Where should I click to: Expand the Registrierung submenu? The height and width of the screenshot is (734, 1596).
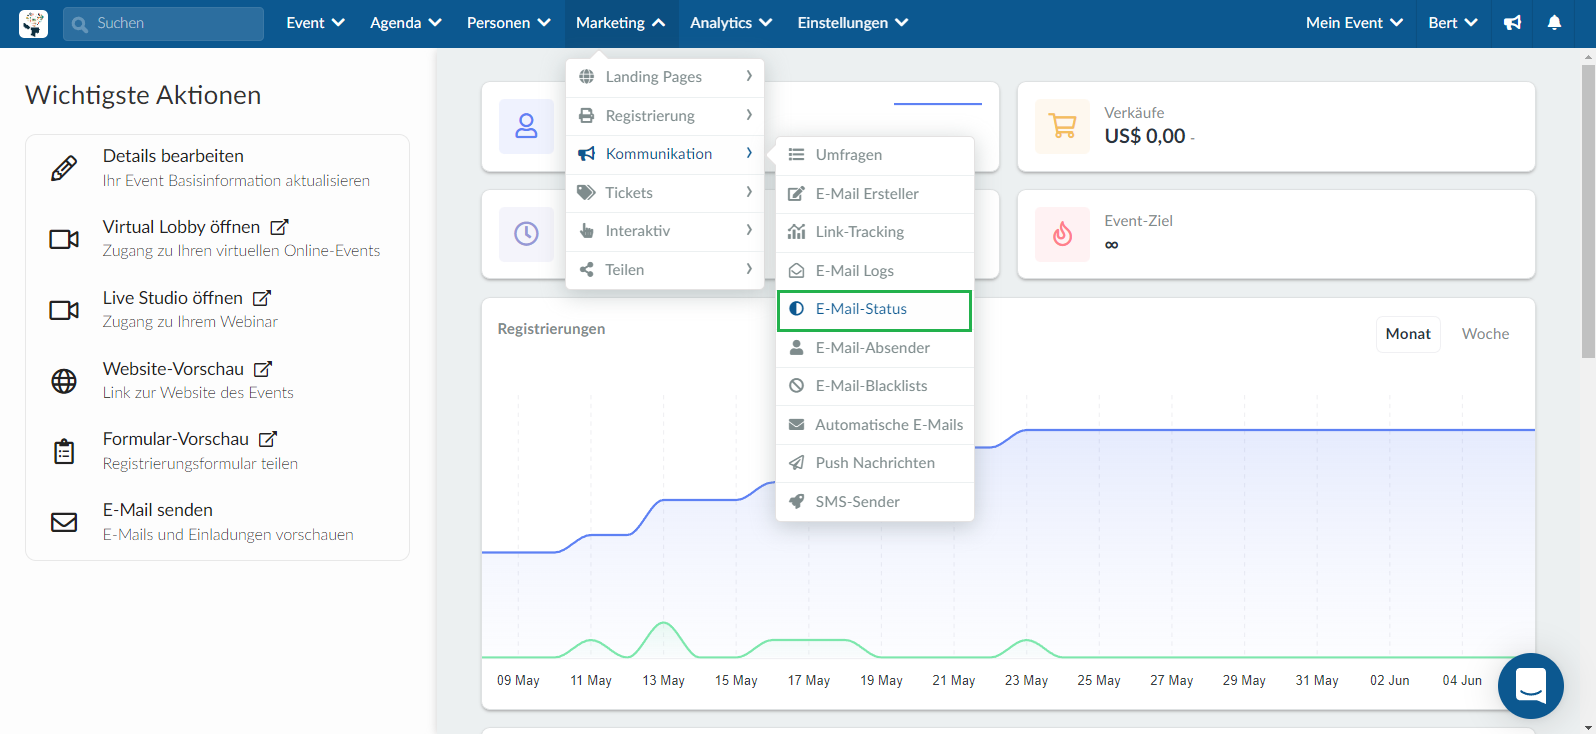pyautogui.click(x=665, y=116)
